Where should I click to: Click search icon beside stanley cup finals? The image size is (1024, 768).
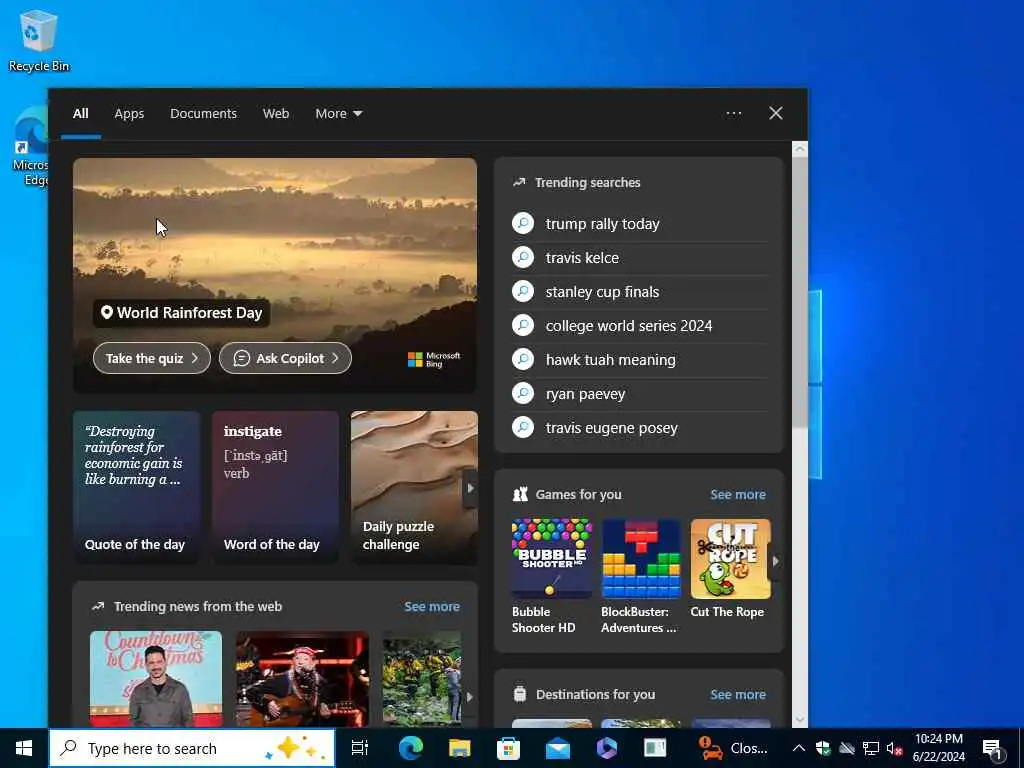(523, 291)
